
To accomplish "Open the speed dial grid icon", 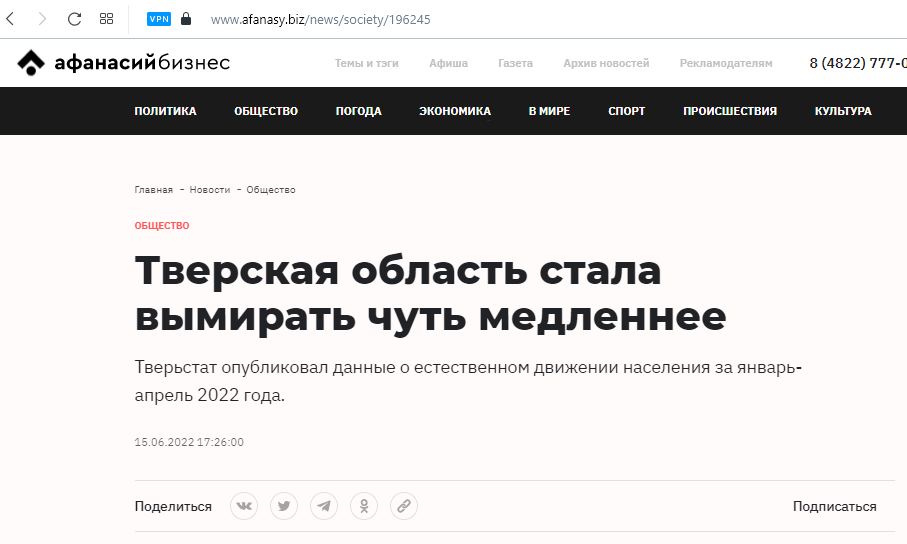I will coord(106,19).
